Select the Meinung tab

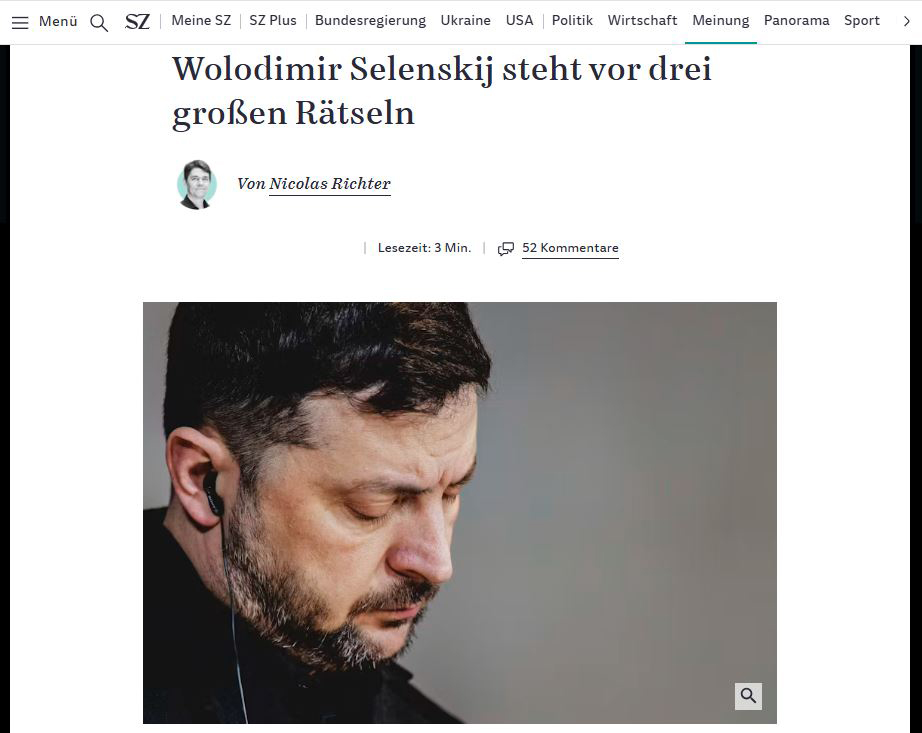point(721,21)
